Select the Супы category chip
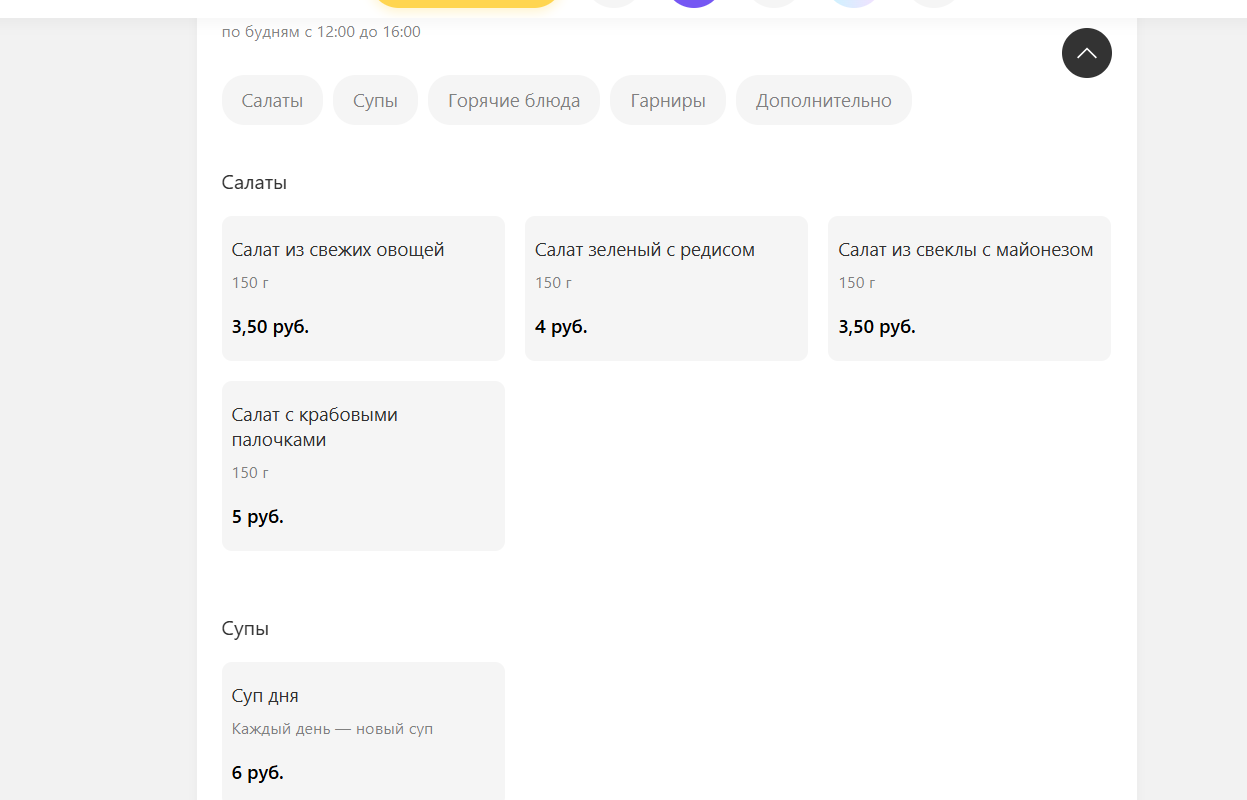 pyautogui.click(x=375, y=100)
